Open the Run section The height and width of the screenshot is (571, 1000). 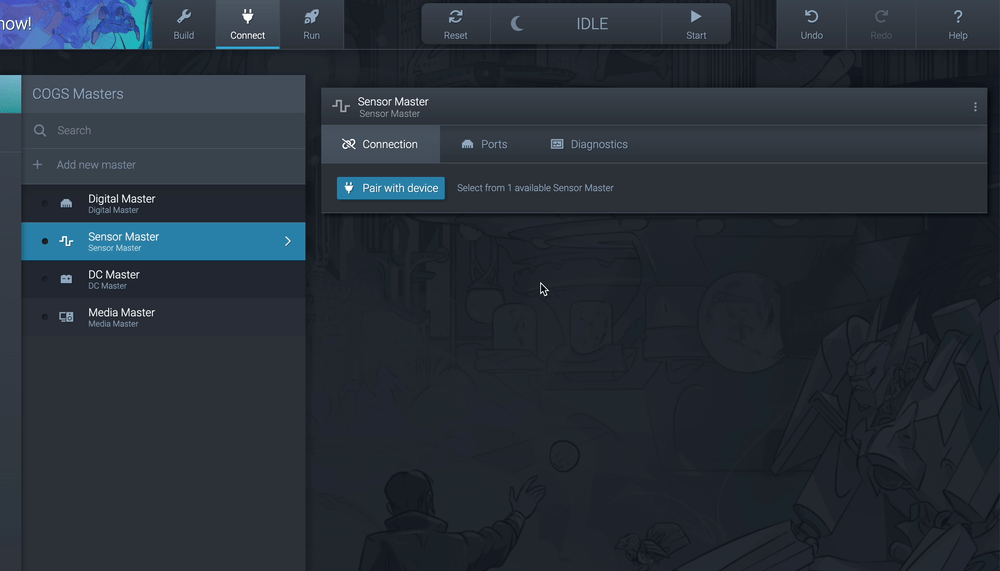pyautogui.click(x=311, y=24)
